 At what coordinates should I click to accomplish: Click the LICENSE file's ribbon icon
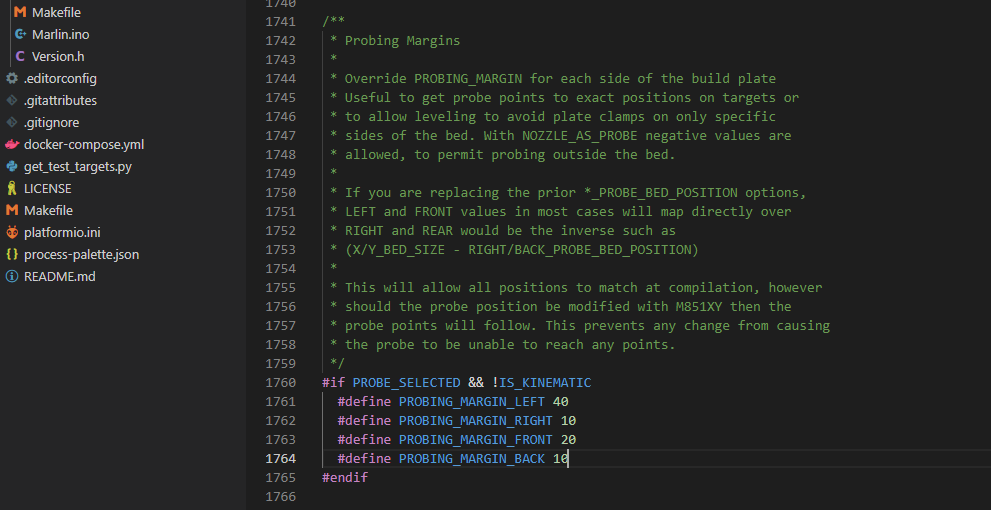(12, 189)
